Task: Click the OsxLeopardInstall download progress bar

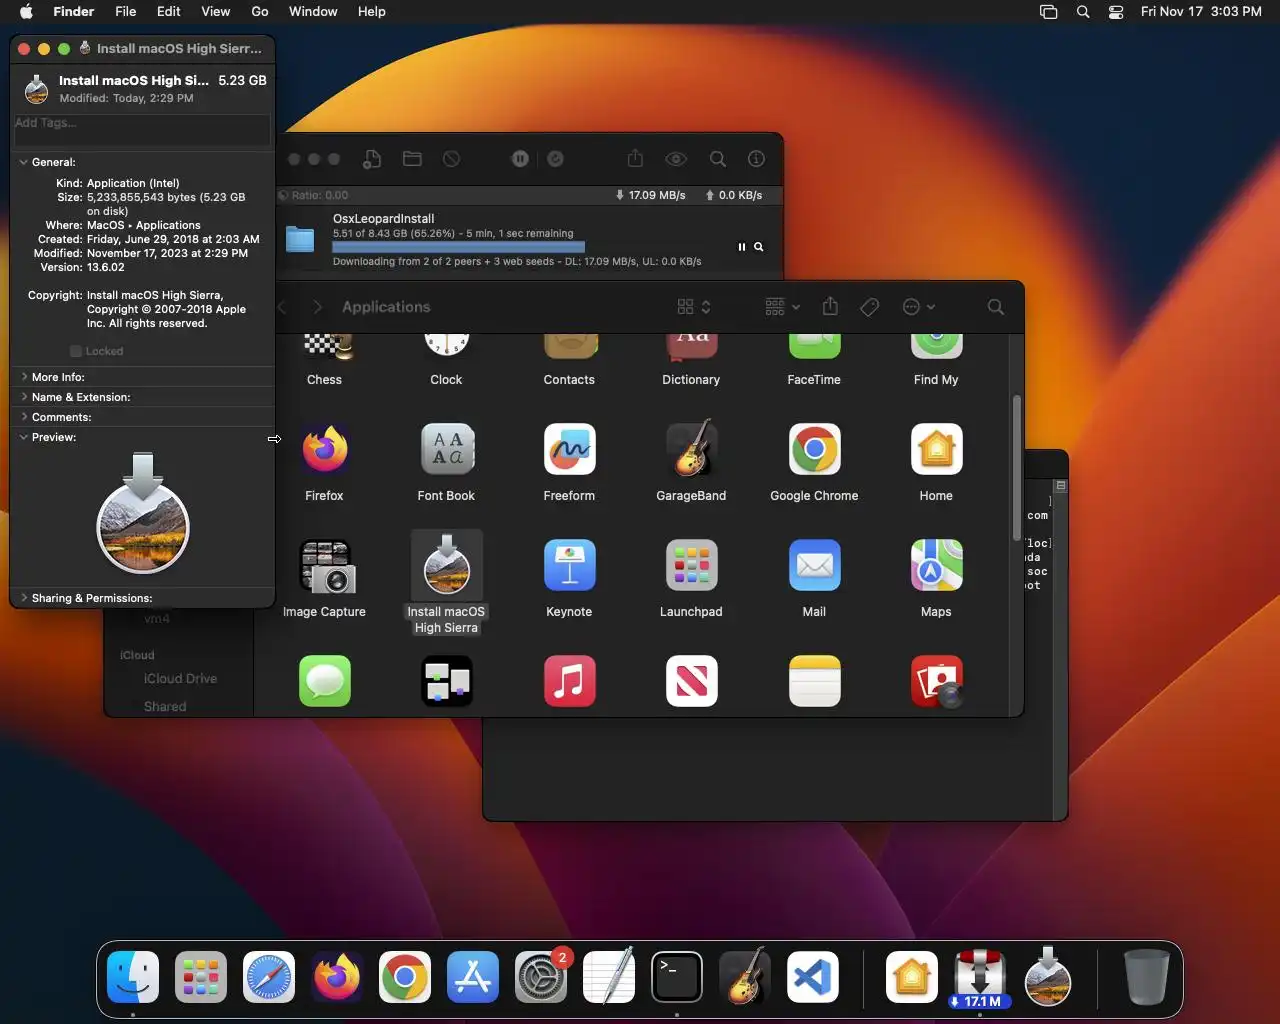Action: click(x=459, y=247)
